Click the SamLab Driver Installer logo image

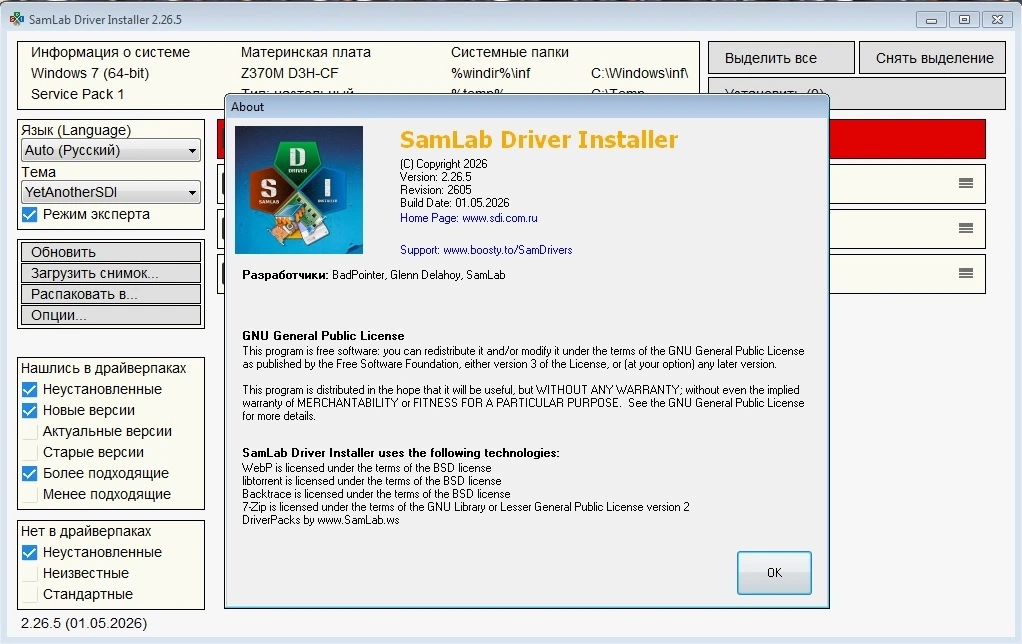click(x=299, y=190)
